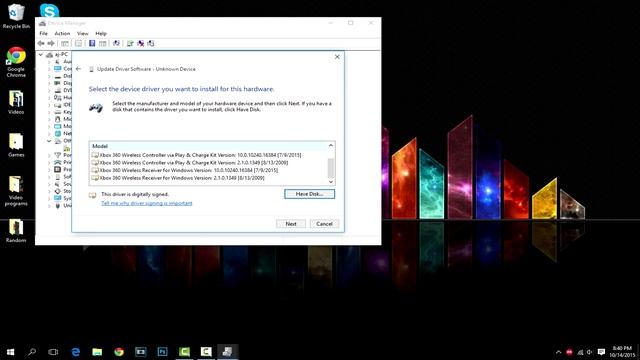Open the Action menu in Device Manager
This screenshot has height=360, width=640.
[62, 33]
